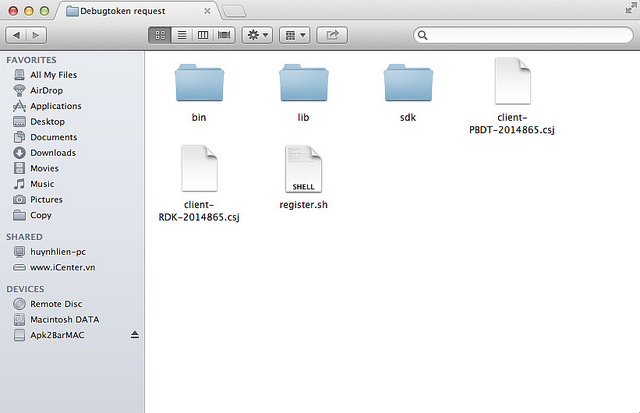The image size is (640, 413).
Task: Click the client-PBDT-2014865.csj file name
Action: click(x=512, y=124)
